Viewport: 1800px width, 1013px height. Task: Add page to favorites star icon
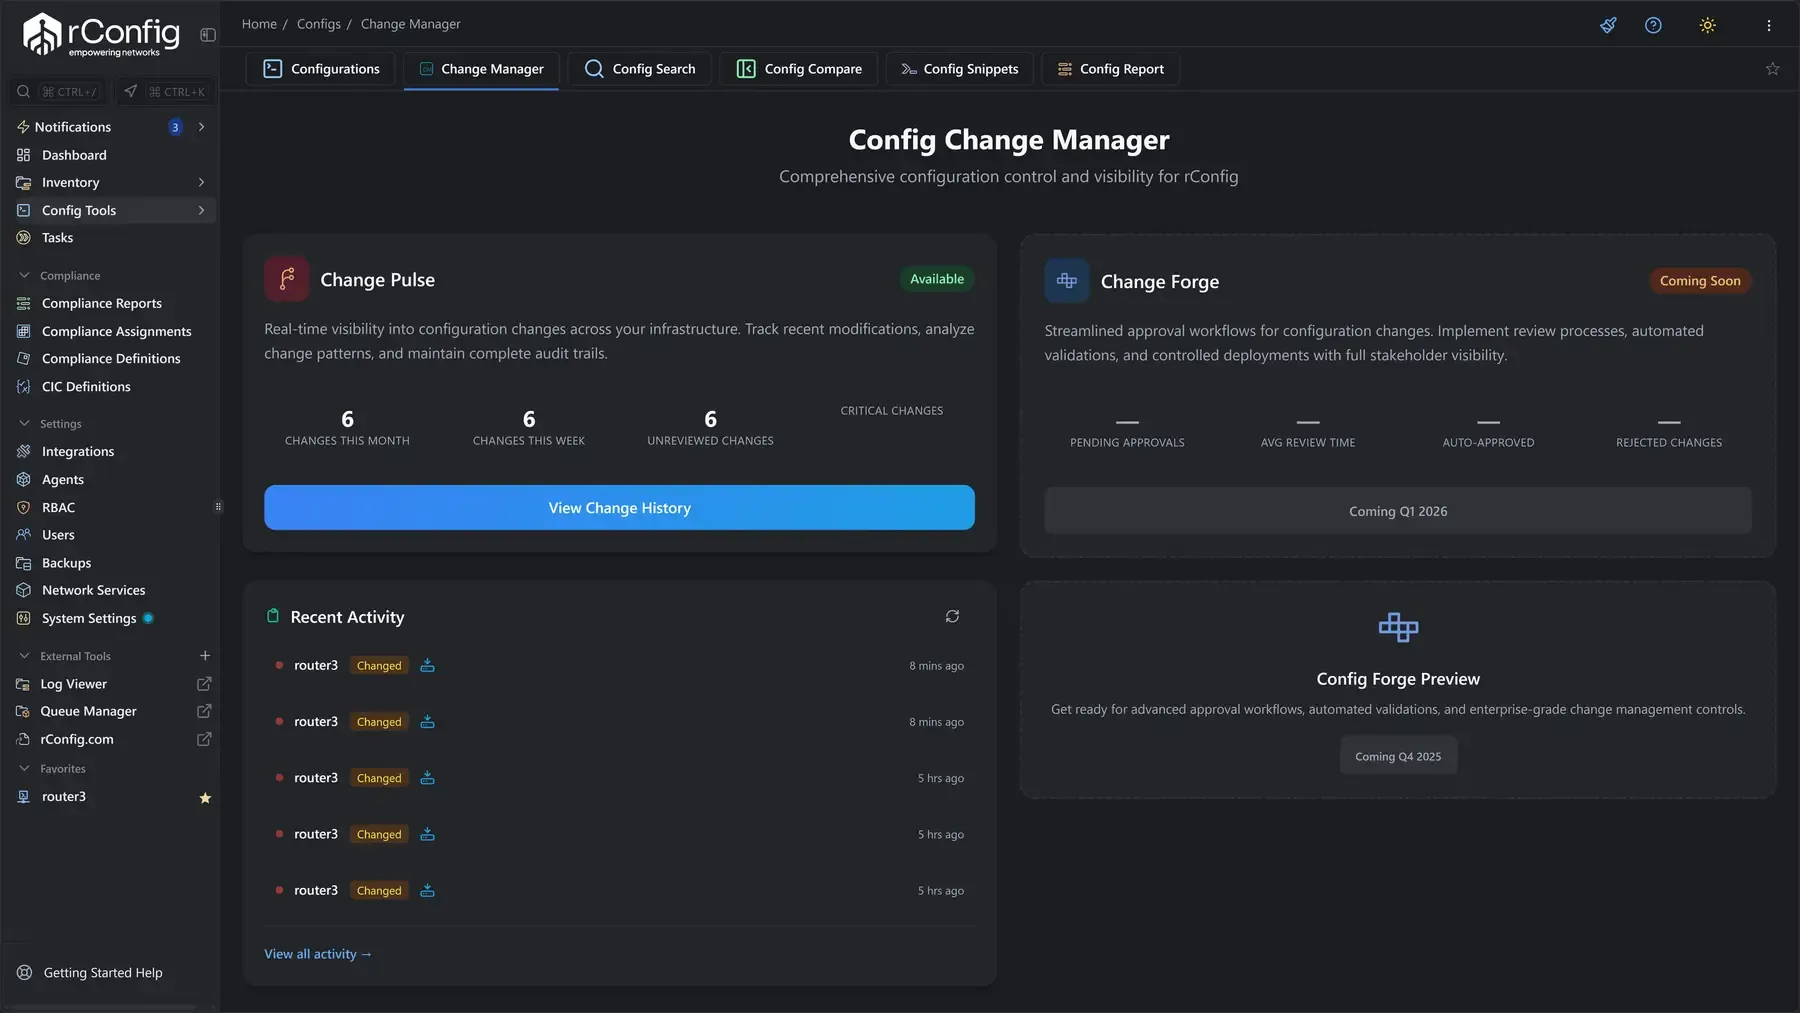[1772, 69]
